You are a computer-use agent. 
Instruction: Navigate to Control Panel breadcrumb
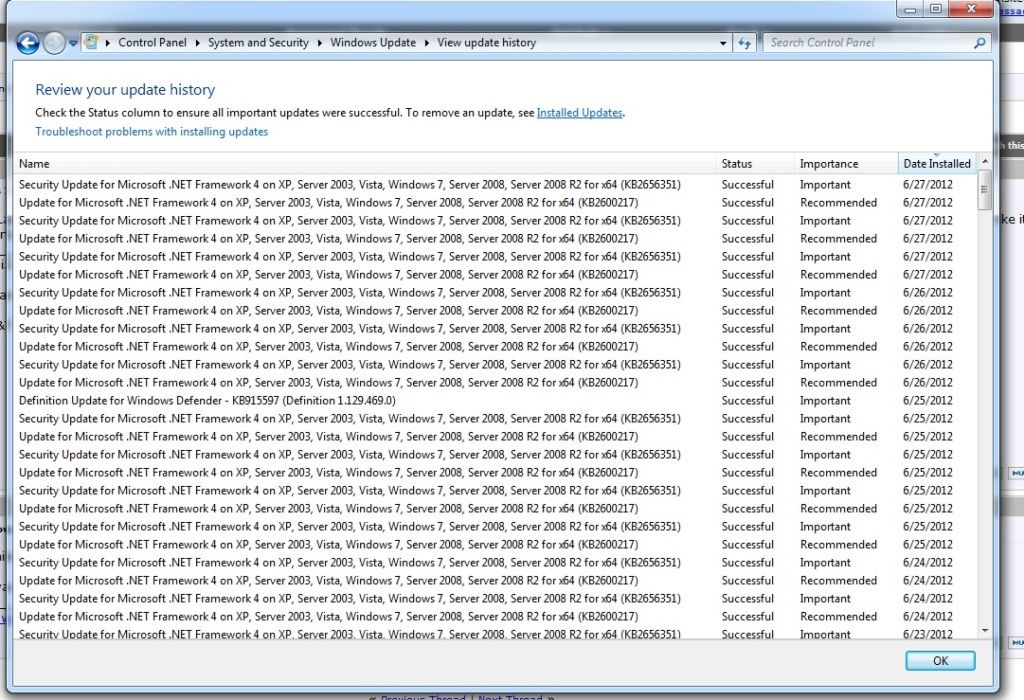coord(152,42)
